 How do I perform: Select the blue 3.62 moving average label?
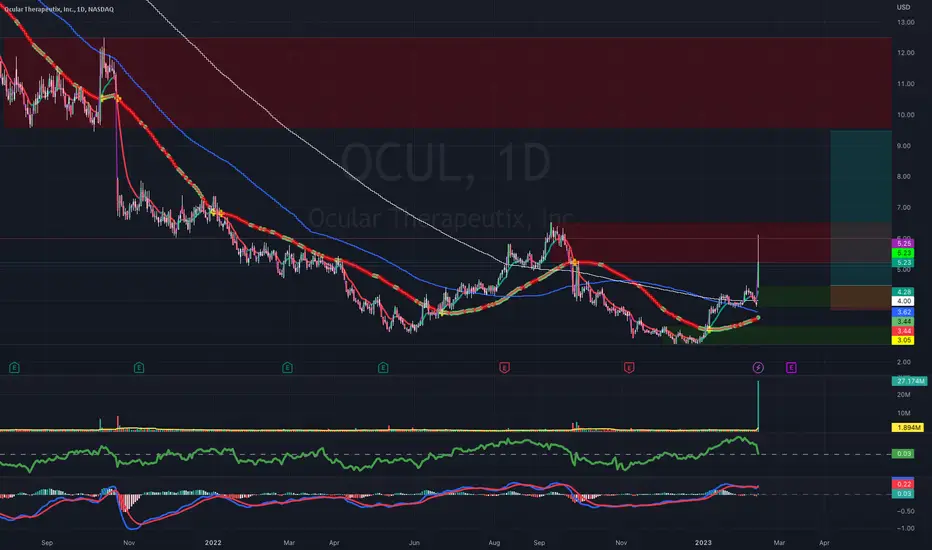pyautogui.click(x=904, y=312)
